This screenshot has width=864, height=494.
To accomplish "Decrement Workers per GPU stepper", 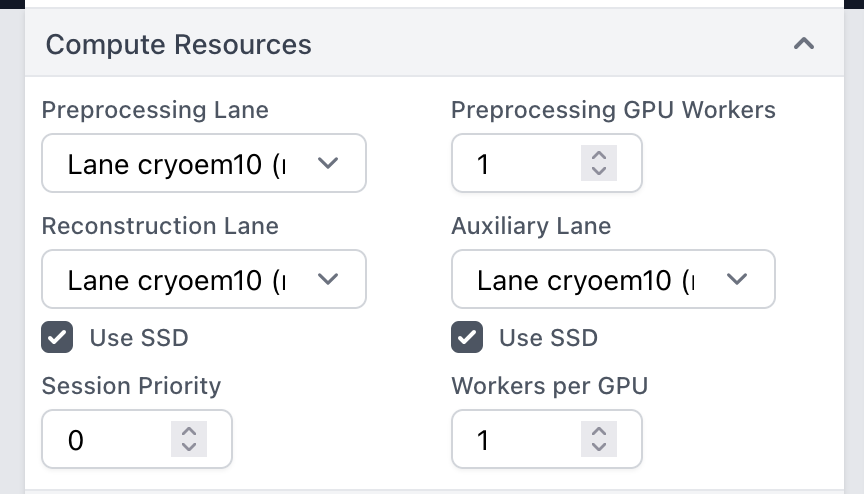I will point(598,448).
